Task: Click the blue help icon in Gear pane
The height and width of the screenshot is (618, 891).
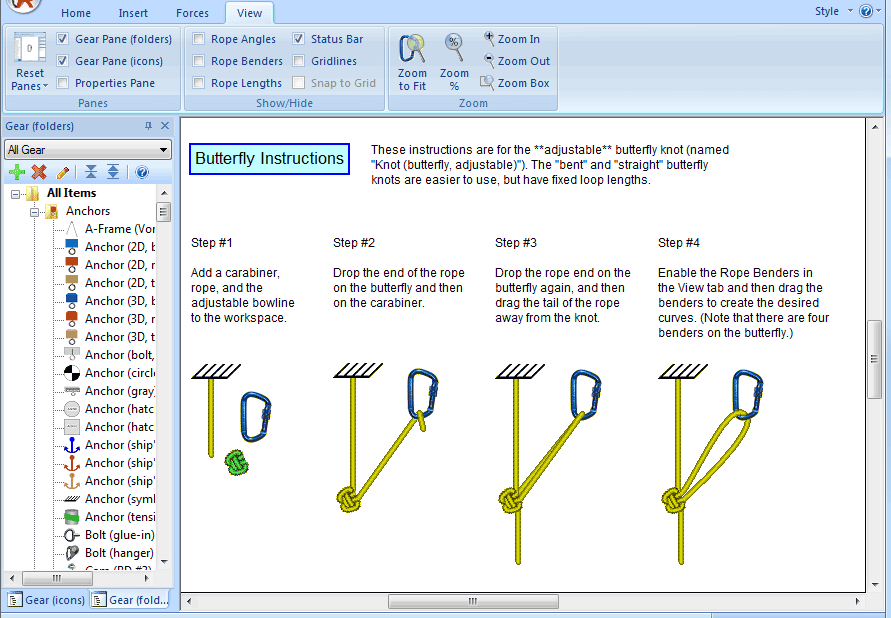Action: 142,172
